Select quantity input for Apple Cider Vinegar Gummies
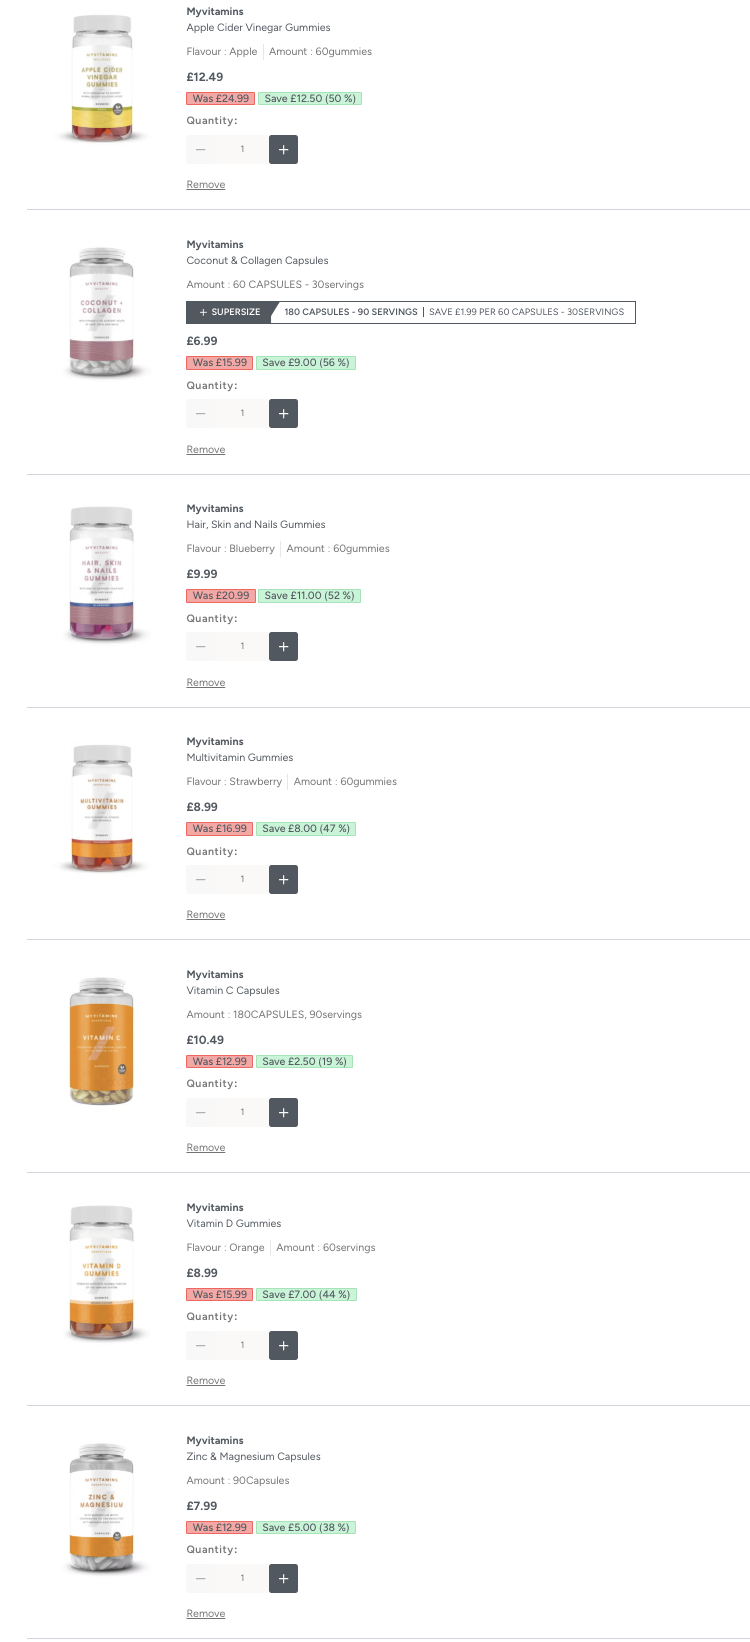The image size is (750, 1642). point(242,150)
